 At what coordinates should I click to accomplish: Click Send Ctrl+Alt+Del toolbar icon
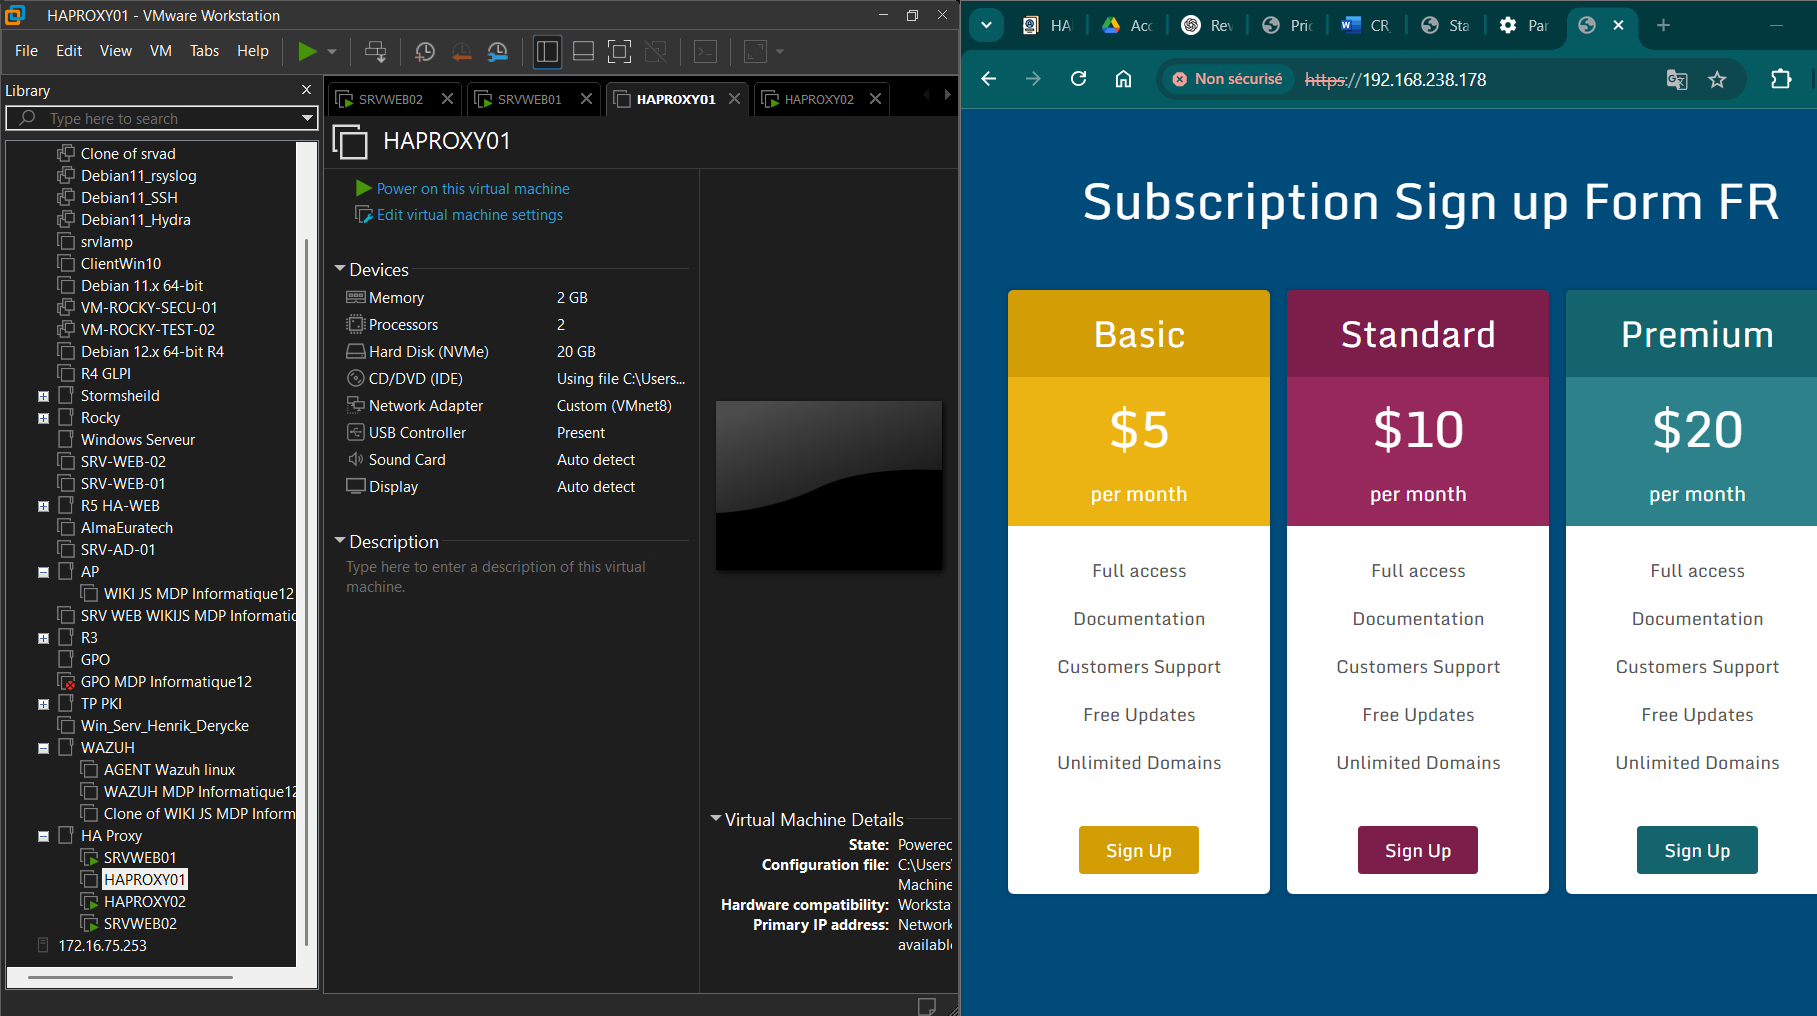click(376, 51)
